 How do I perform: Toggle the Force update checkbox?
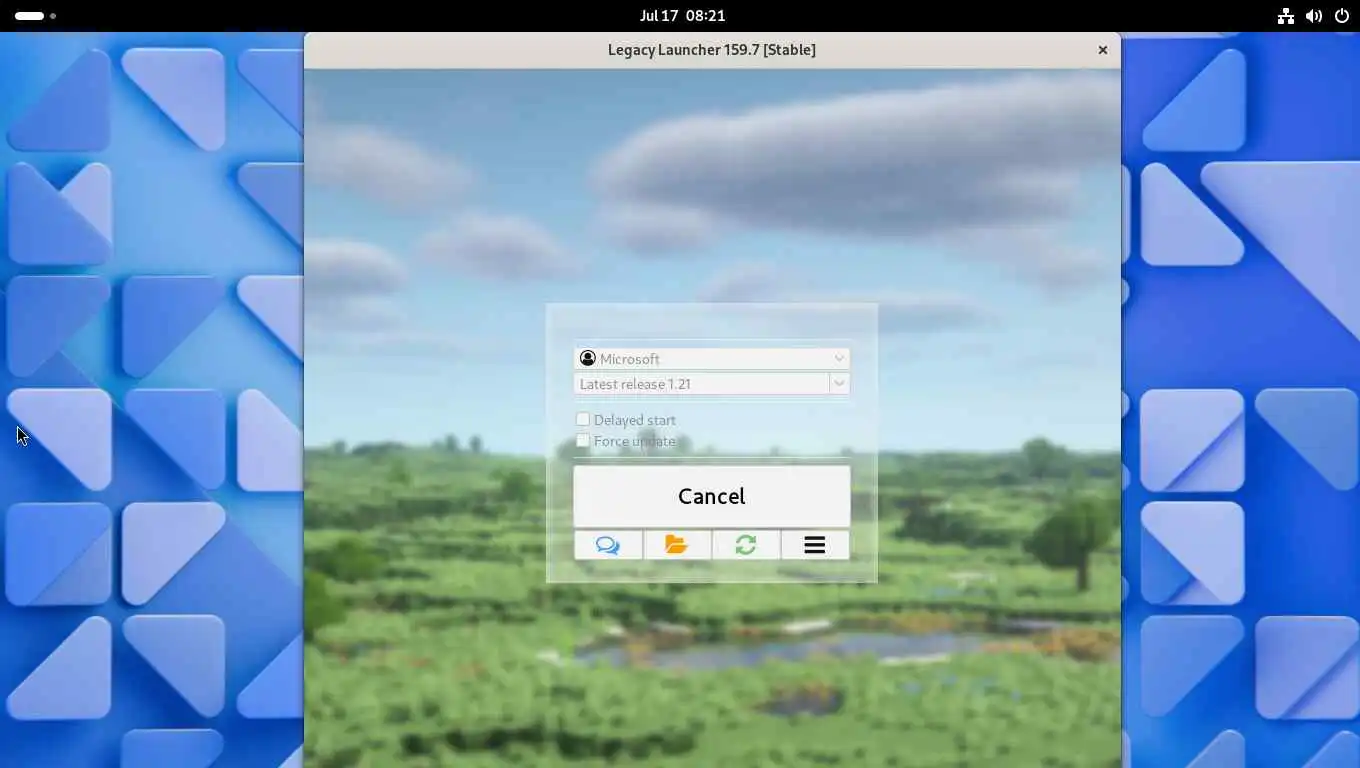tap(583, 440)
